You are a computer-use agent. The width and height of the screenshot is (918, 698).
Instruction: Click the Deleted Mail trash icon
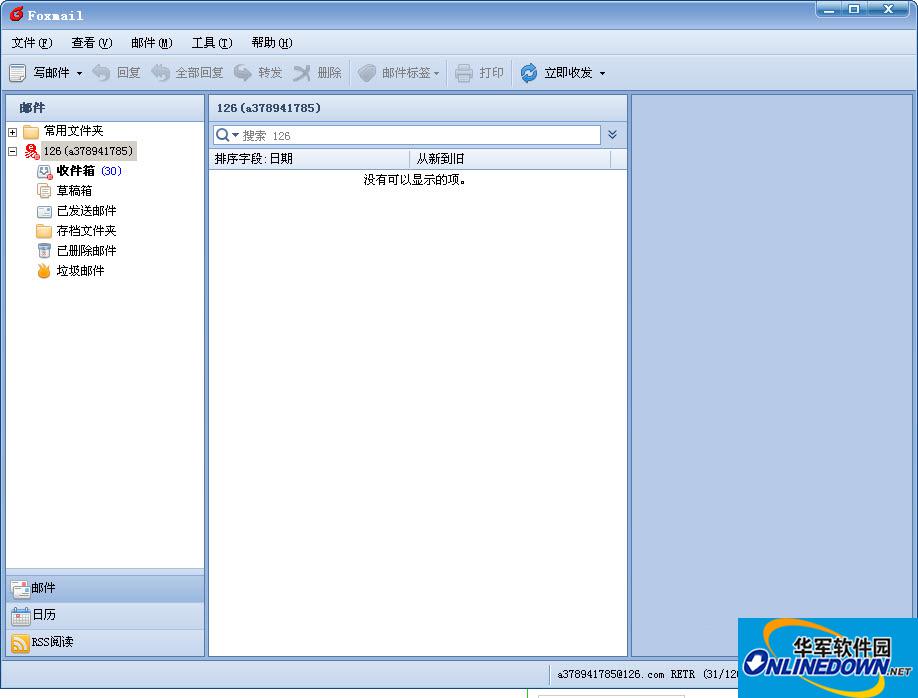point(44,251)
